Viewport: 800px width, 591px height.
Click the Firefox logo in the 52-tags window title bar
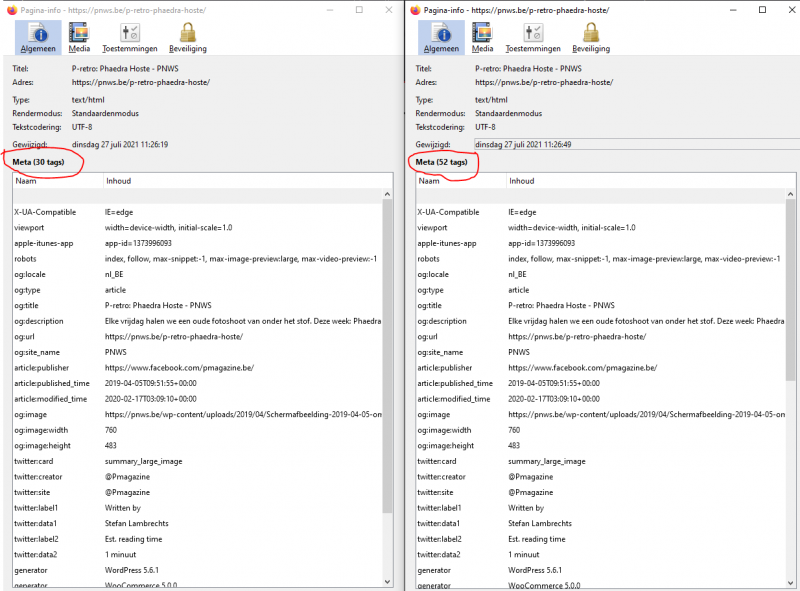pyautogui.click(x=417, y=9)
